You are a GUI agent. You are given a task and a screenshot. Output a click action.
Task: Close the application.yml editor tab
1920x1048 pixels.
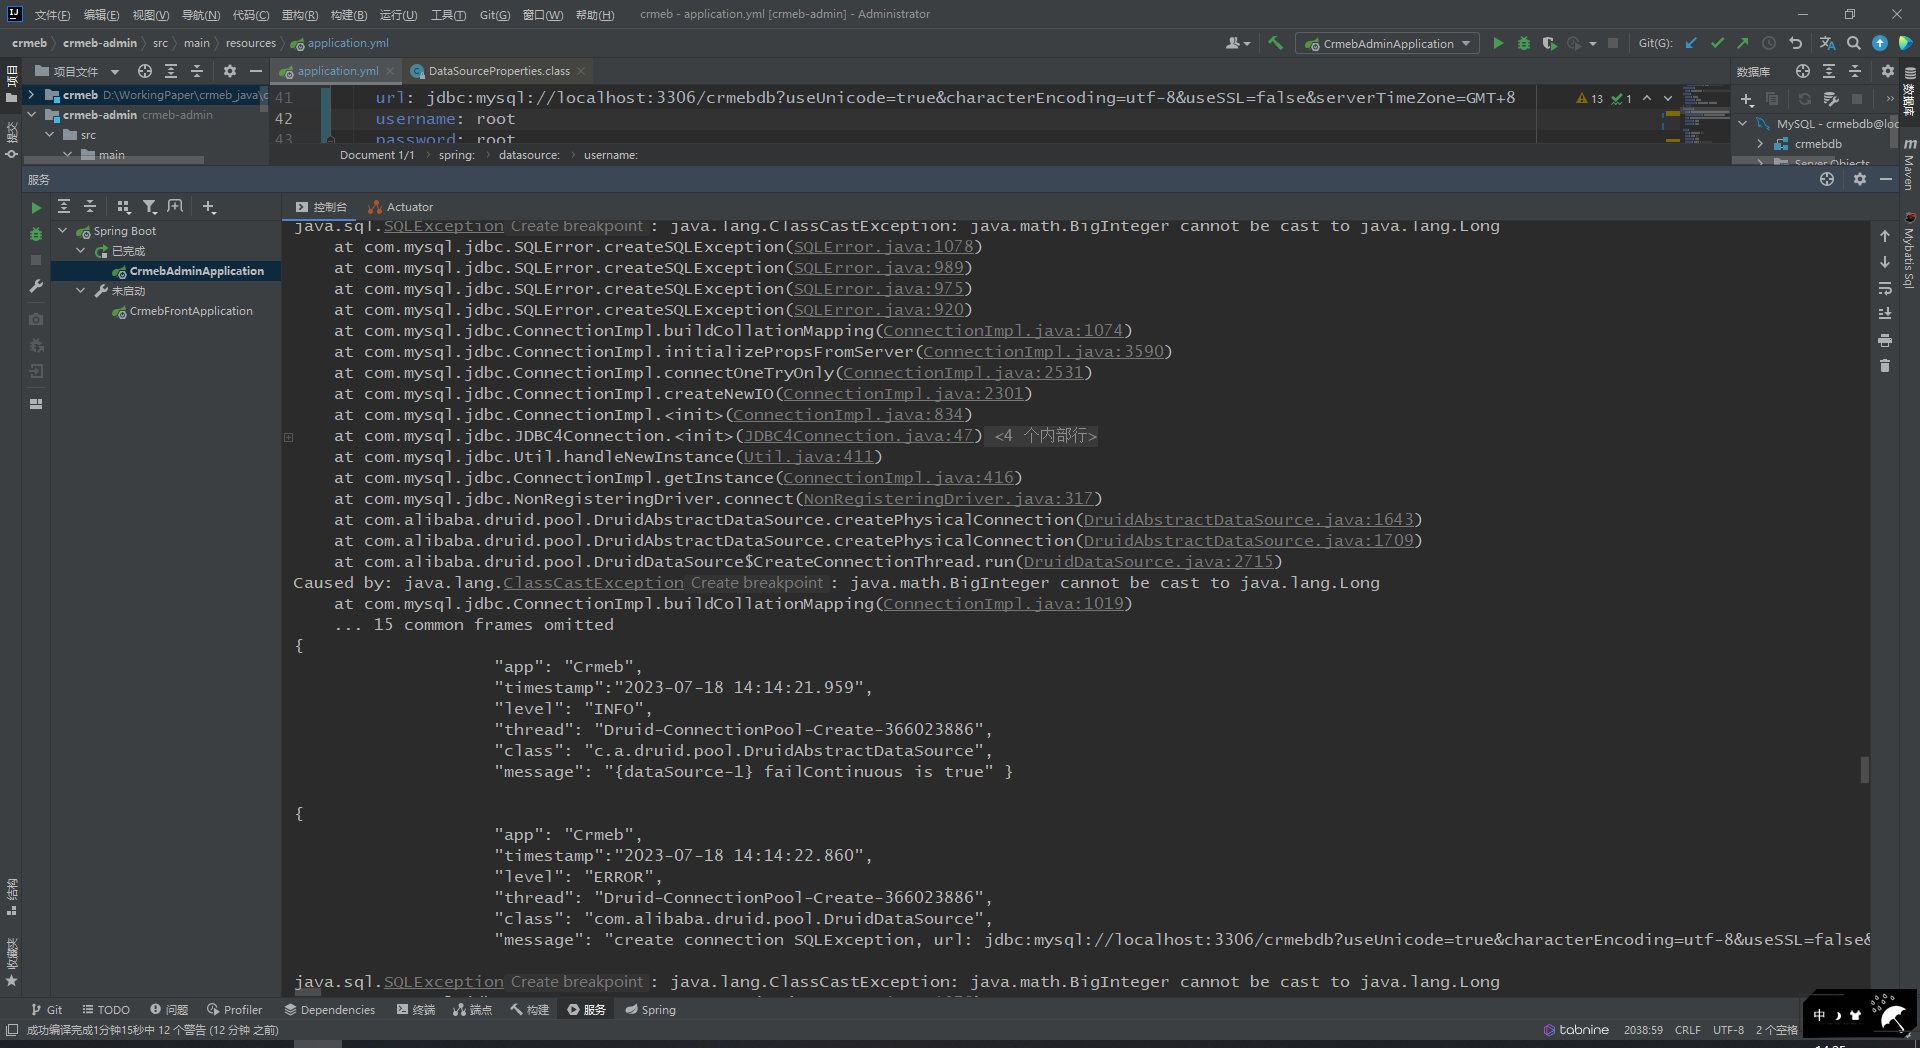tap(390, 71)
